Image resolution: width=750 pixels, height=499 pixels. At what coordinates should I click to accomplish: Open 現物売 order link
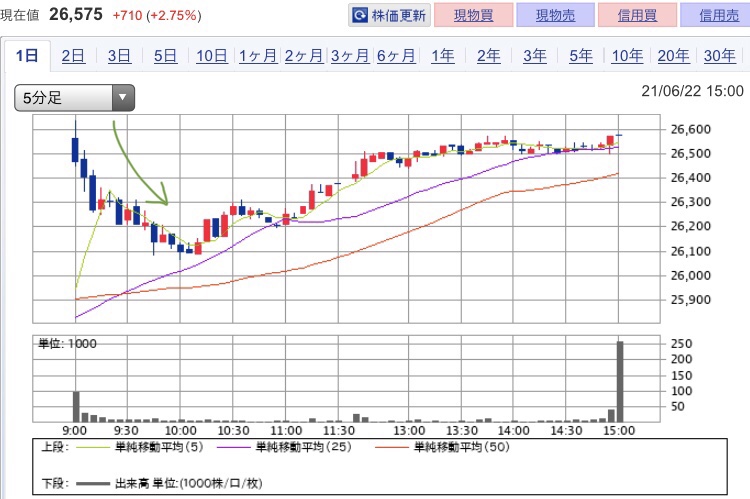pos(555,15)
